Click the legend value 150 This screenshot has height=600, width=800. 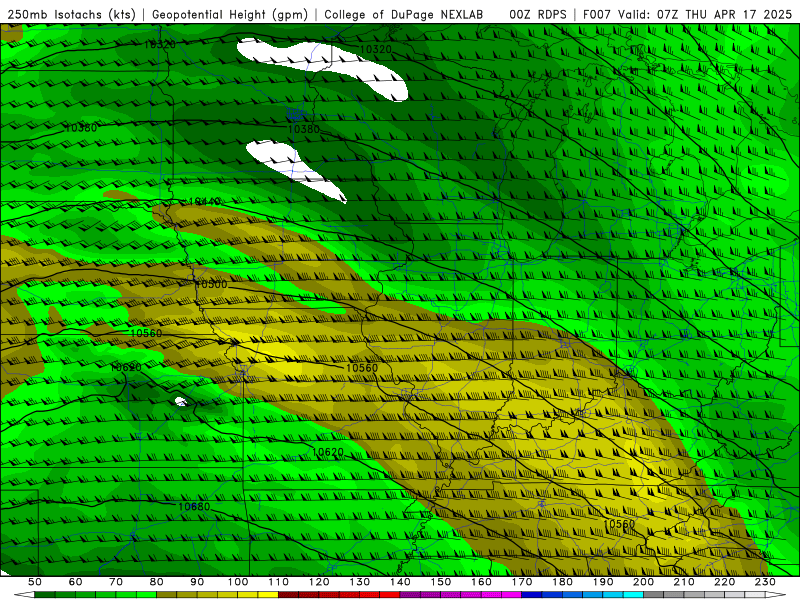click(x=440, y=582)
